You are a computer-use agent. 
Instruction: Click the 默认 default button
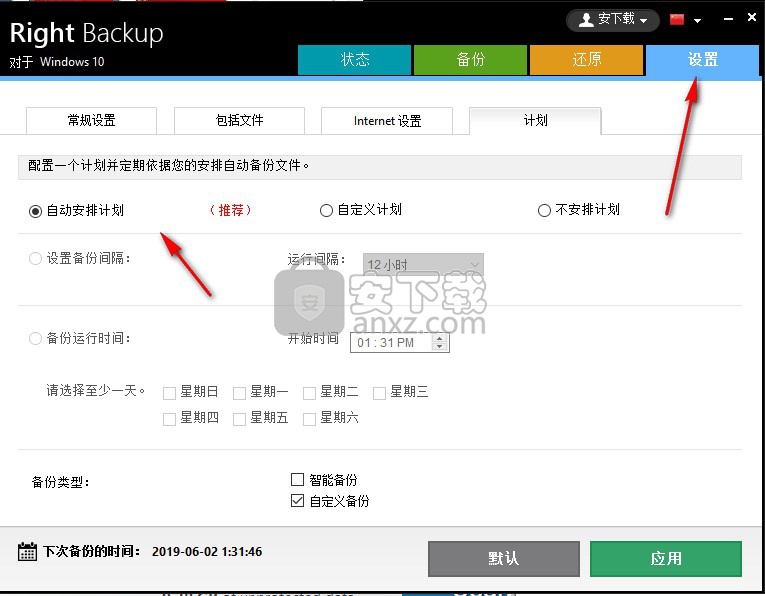pyautogui.click(x=504, y=558)
